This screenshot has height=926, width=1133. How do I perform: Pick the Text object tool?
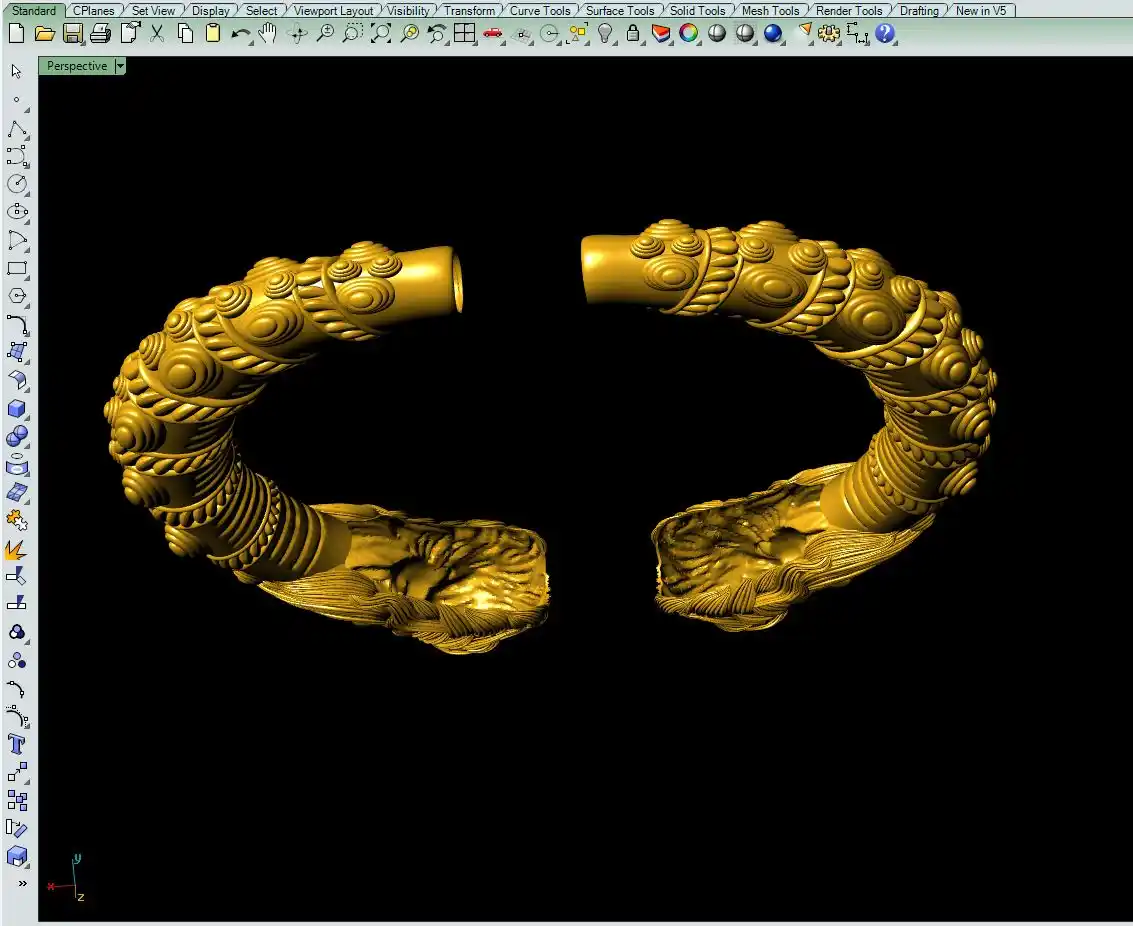[17, 744]
